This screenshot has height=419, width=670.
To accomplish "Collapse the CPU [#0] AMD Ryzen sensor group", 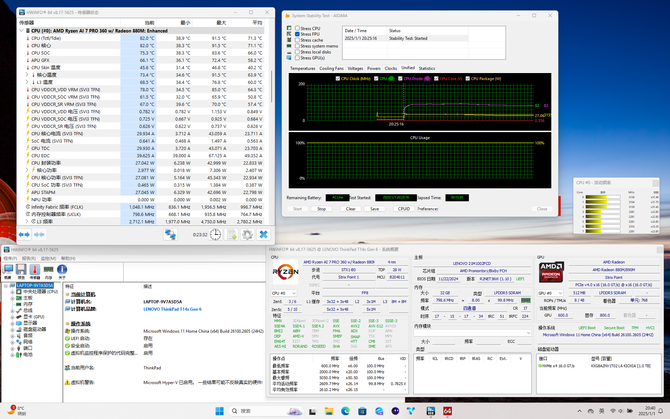I will click(21, 31).
